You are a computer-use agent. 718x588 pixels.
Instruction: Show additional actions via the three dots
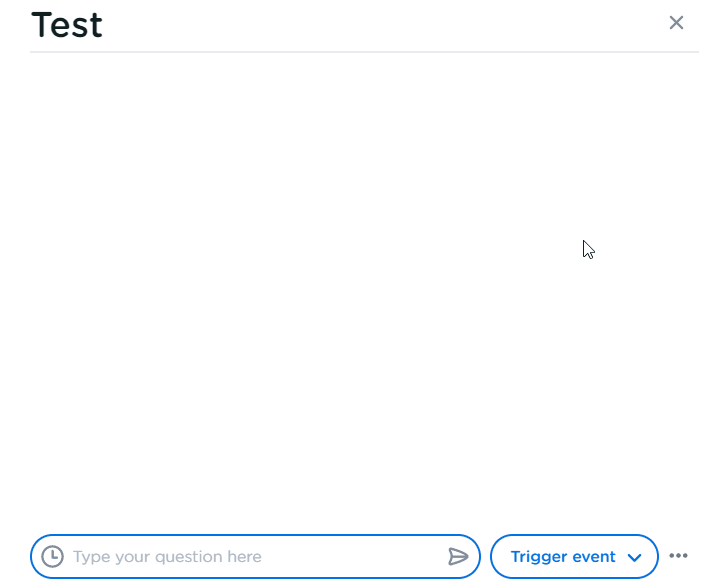679,556
